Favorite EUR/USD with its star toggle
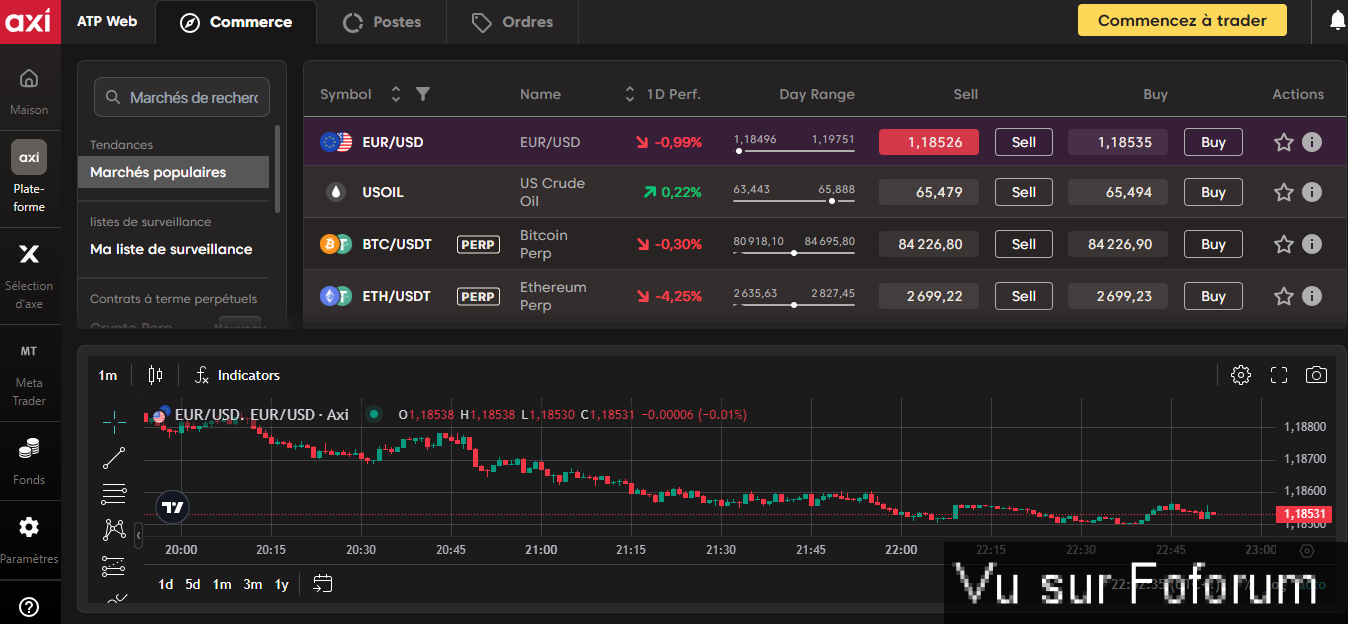Image resolution: width=1348 pixels, height=624 pixels. click(1284, 142)
